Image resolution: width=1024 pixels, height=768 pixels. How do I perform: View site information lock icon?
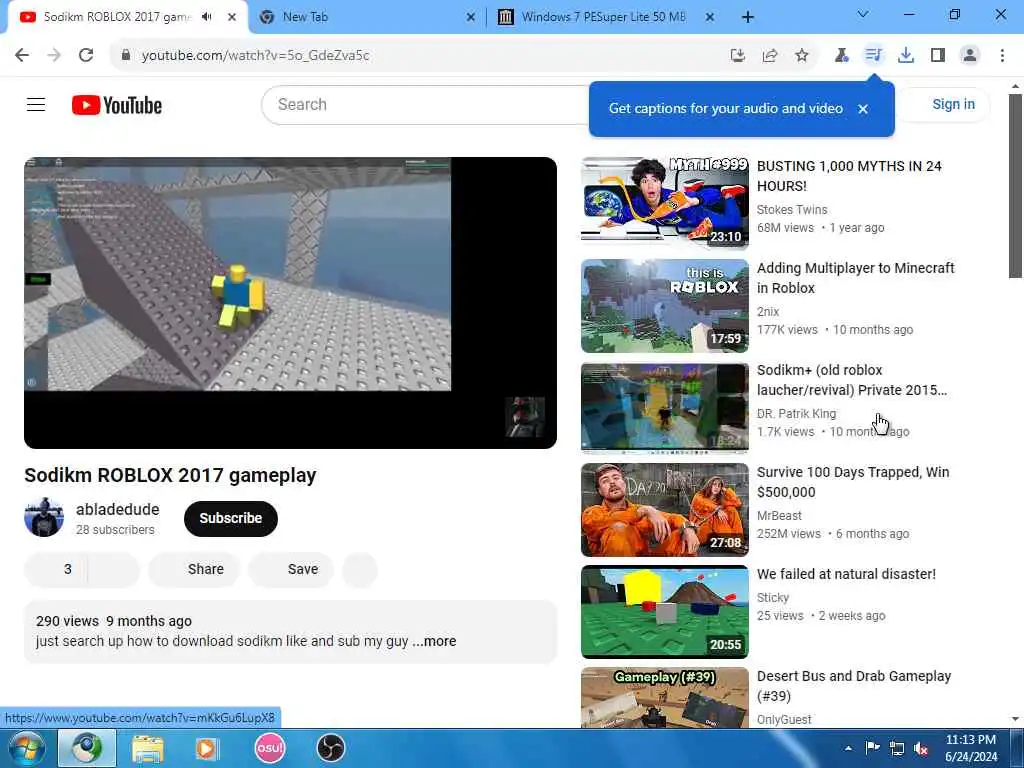pyautogui.click(x=126, y=56)
